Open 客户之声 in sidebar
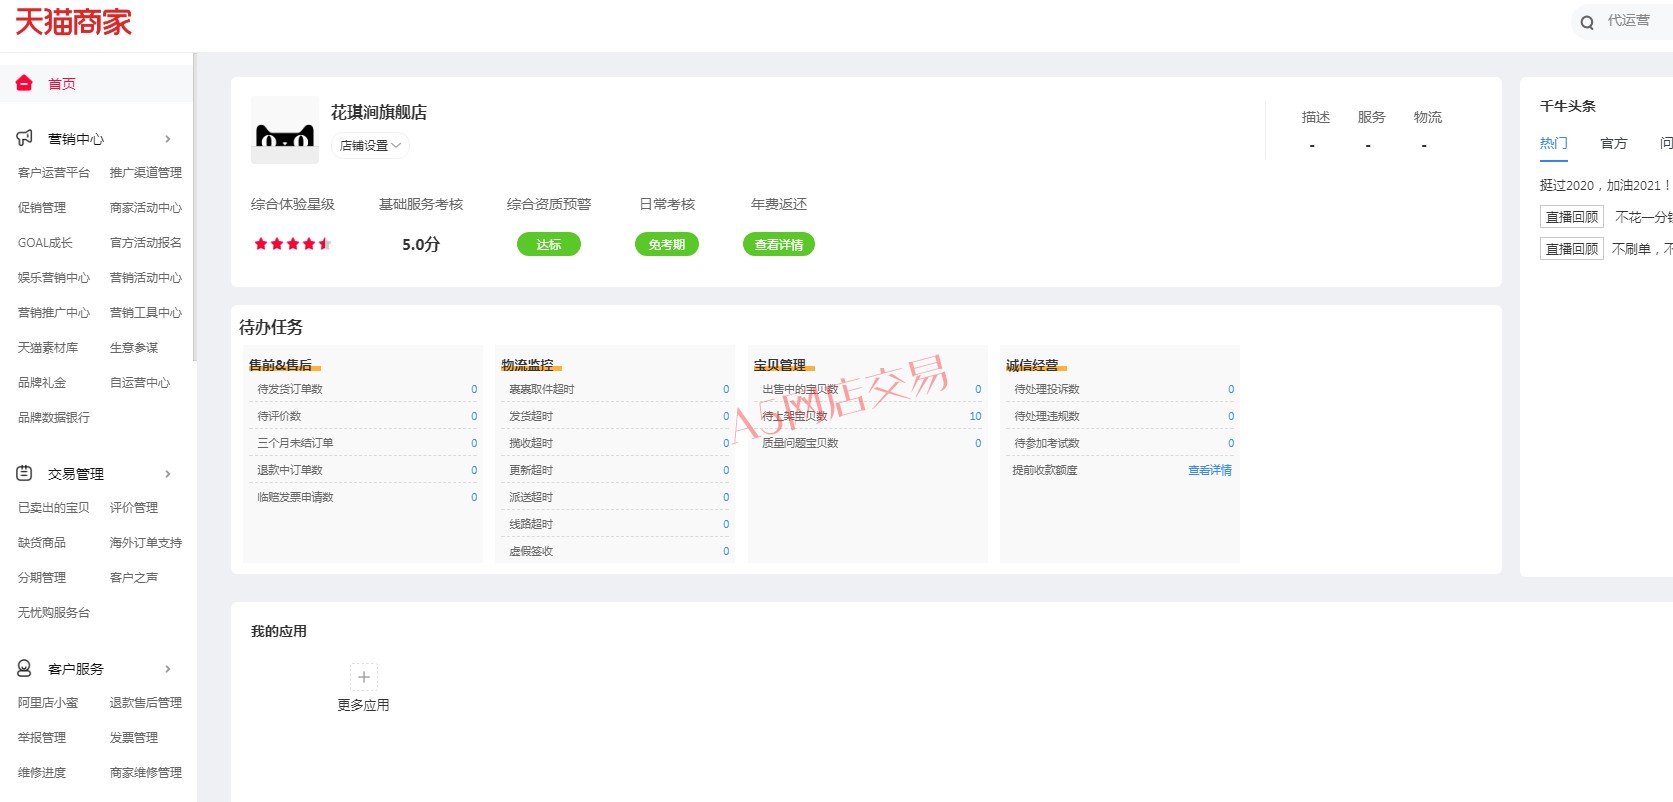 [134, 578]
